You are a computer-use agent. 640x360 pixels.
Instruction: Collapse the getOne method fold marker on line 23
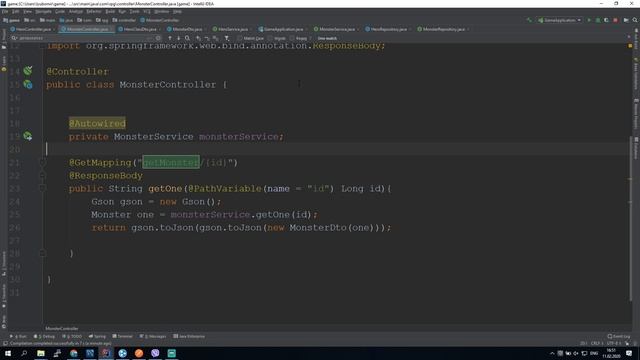[42, 188]
